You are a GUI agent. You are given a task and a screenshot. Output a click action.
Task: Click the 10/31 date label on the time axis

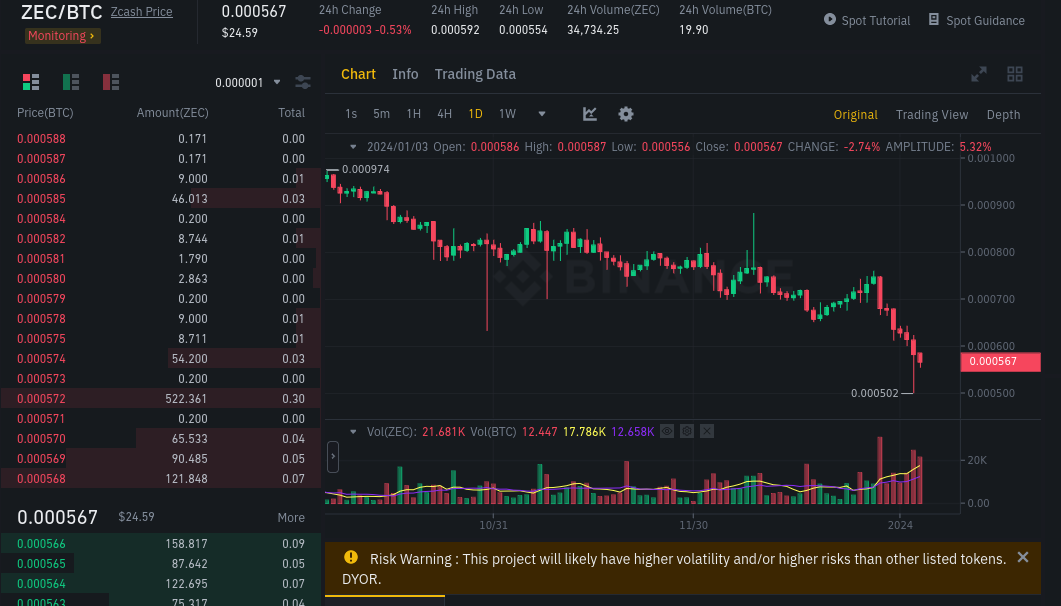click(493, 525)
